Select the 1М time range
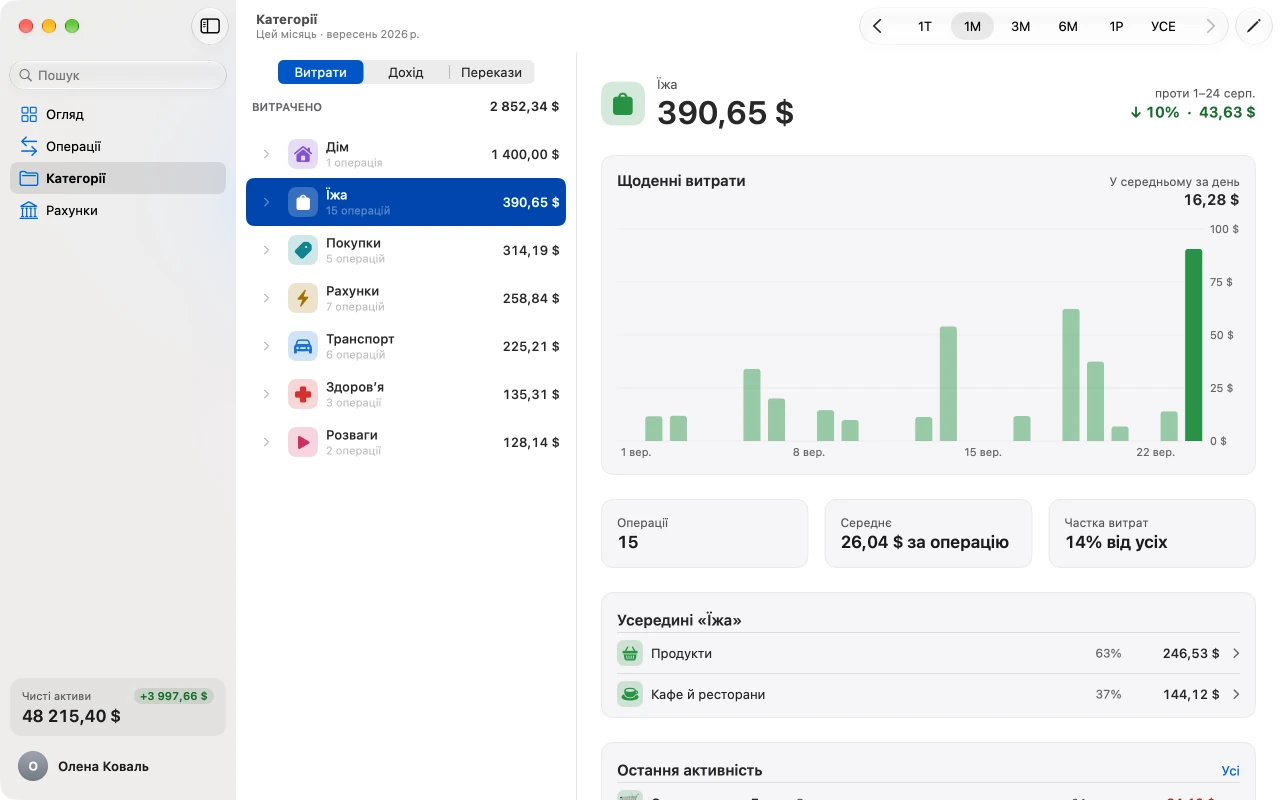The height and width of the screenshot is (800, 1280). 972,26
